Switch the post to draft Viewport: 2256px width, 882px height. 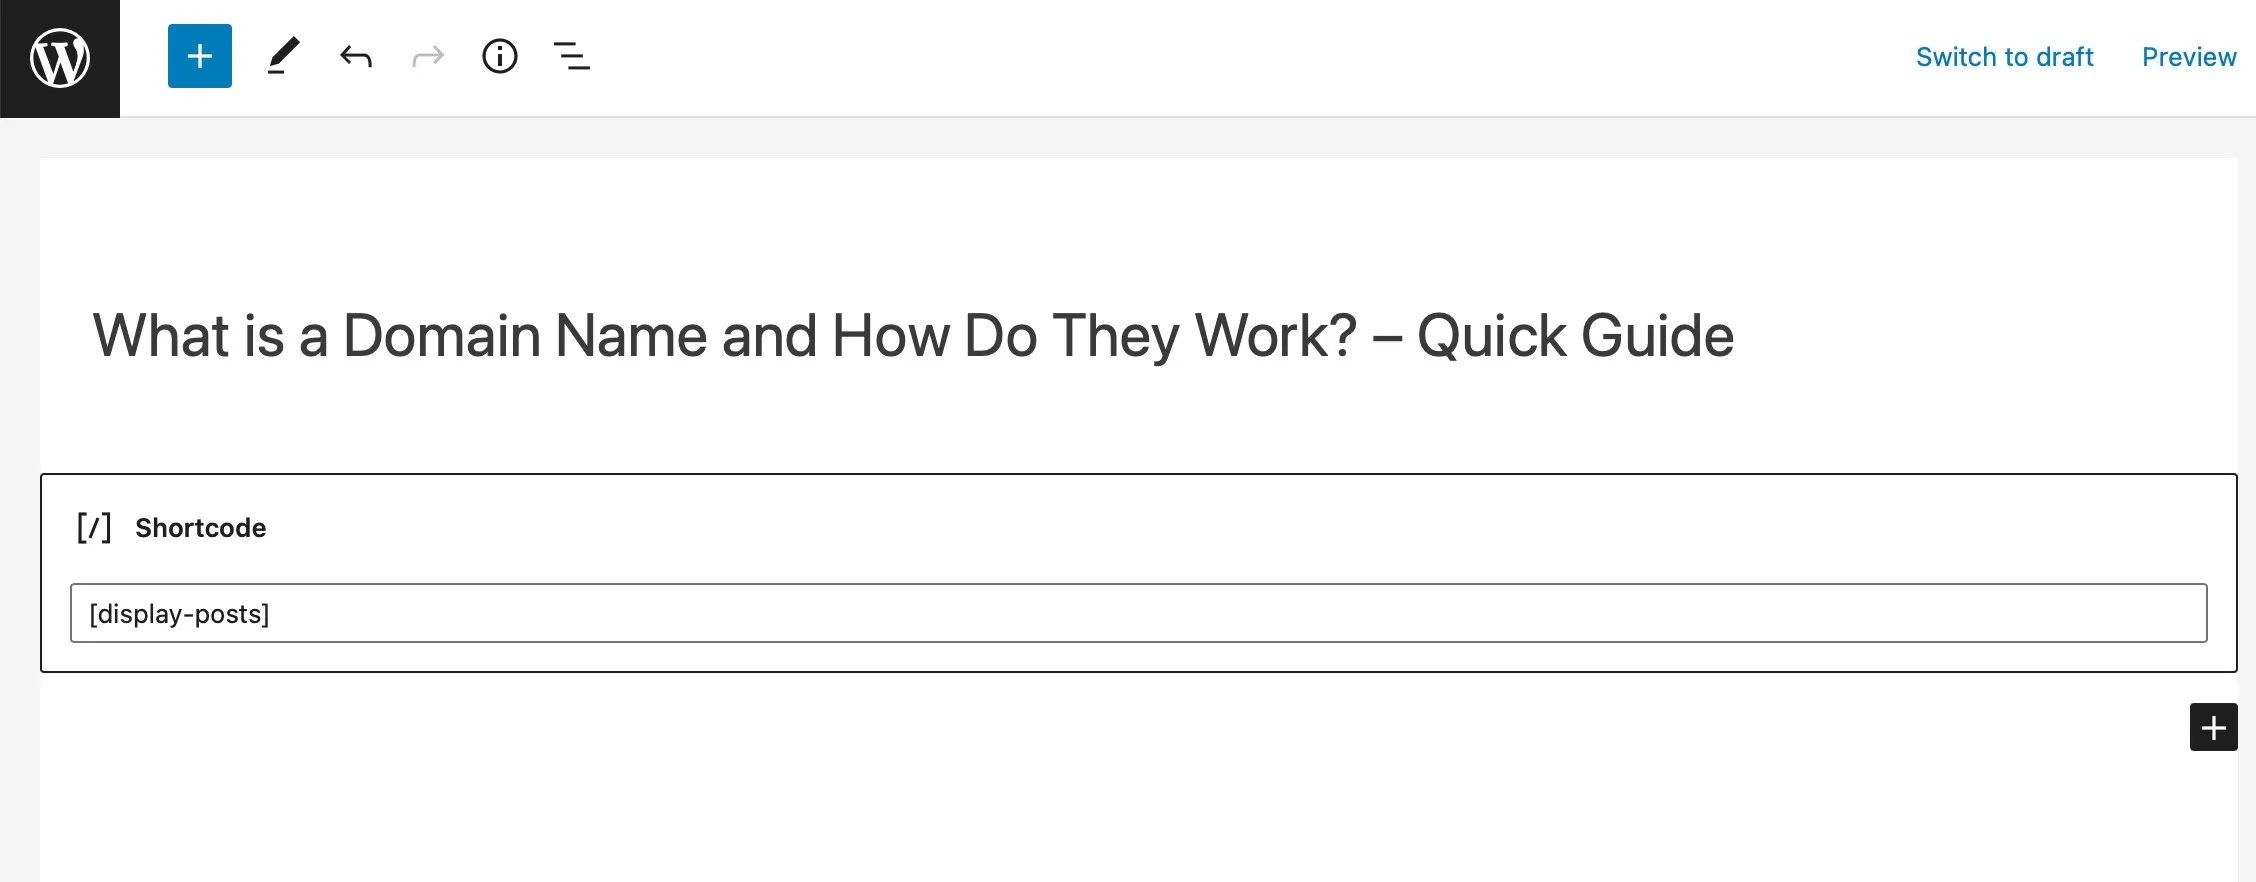click(x=2004, y=57)
